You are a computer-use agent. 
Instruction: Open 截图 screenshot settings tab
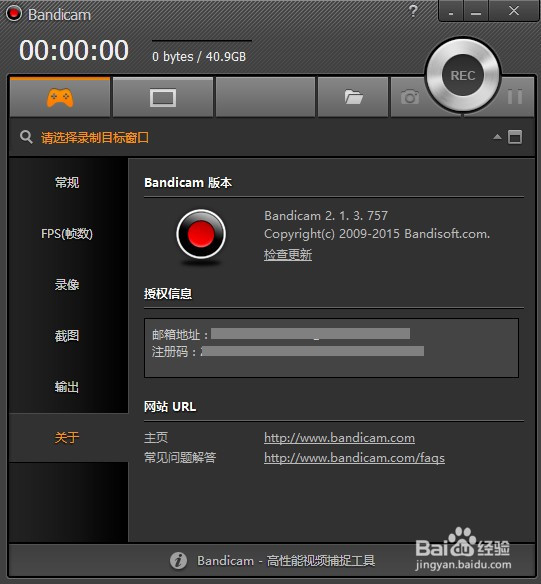pyautogui.click(x=67, y=336)
